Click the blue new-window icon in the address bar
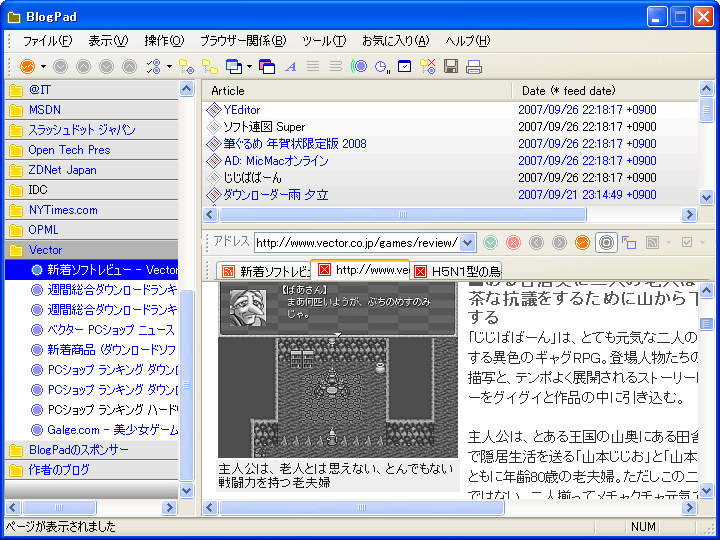The height and width of the screenshot is (540, 720). 629,242
